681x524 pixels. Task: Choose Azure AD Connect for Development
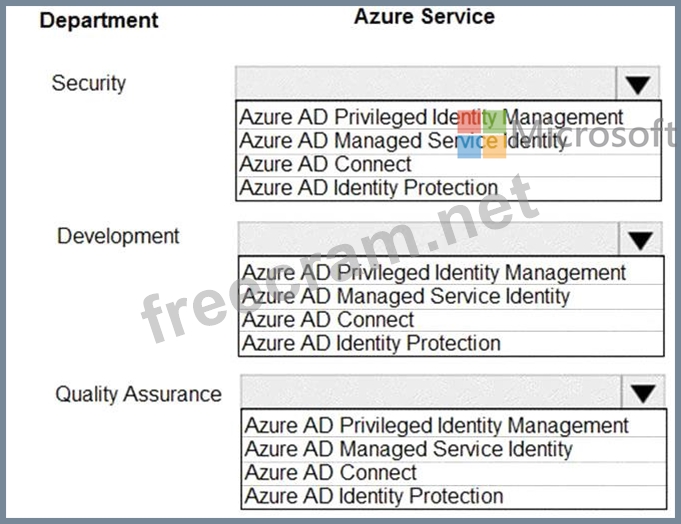click(329, 320)
